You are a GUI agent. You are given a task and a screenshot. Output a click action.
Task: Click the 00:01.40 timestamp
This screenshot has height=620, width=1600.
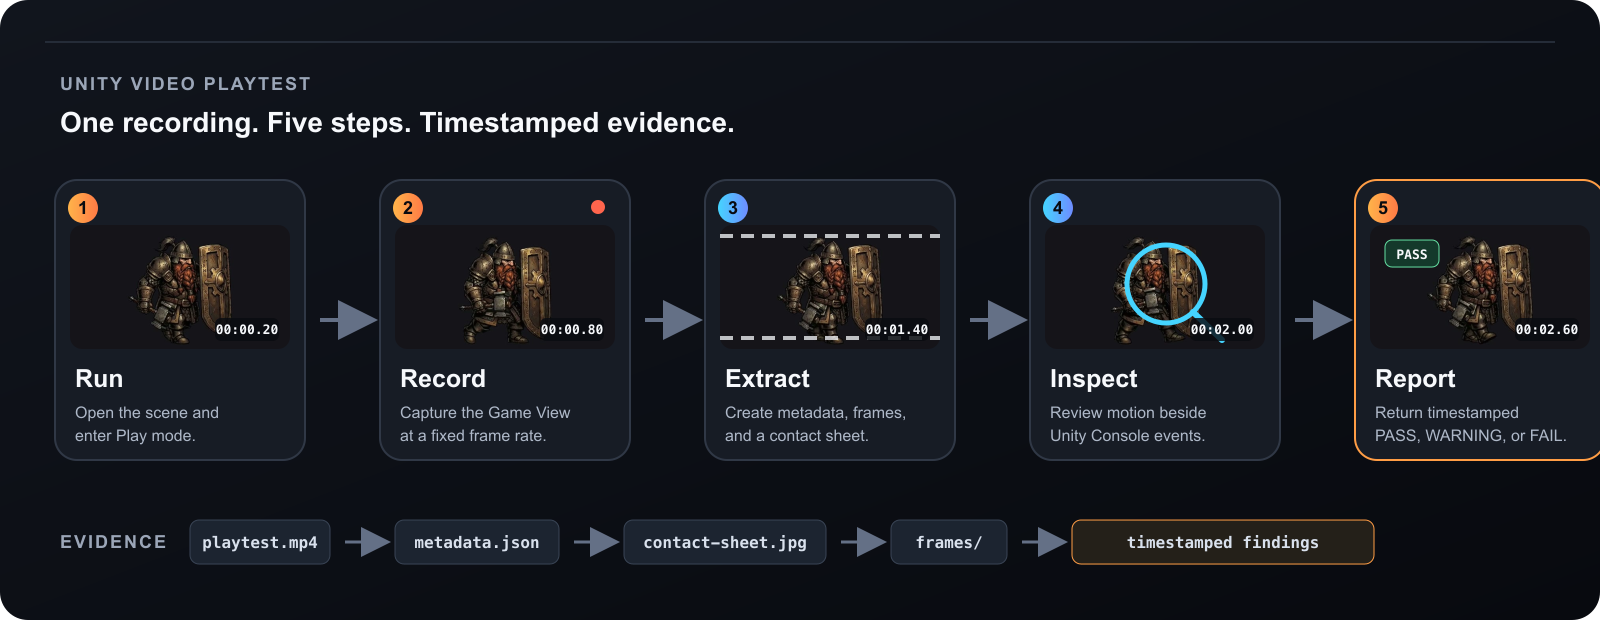[x=897, y=329]
